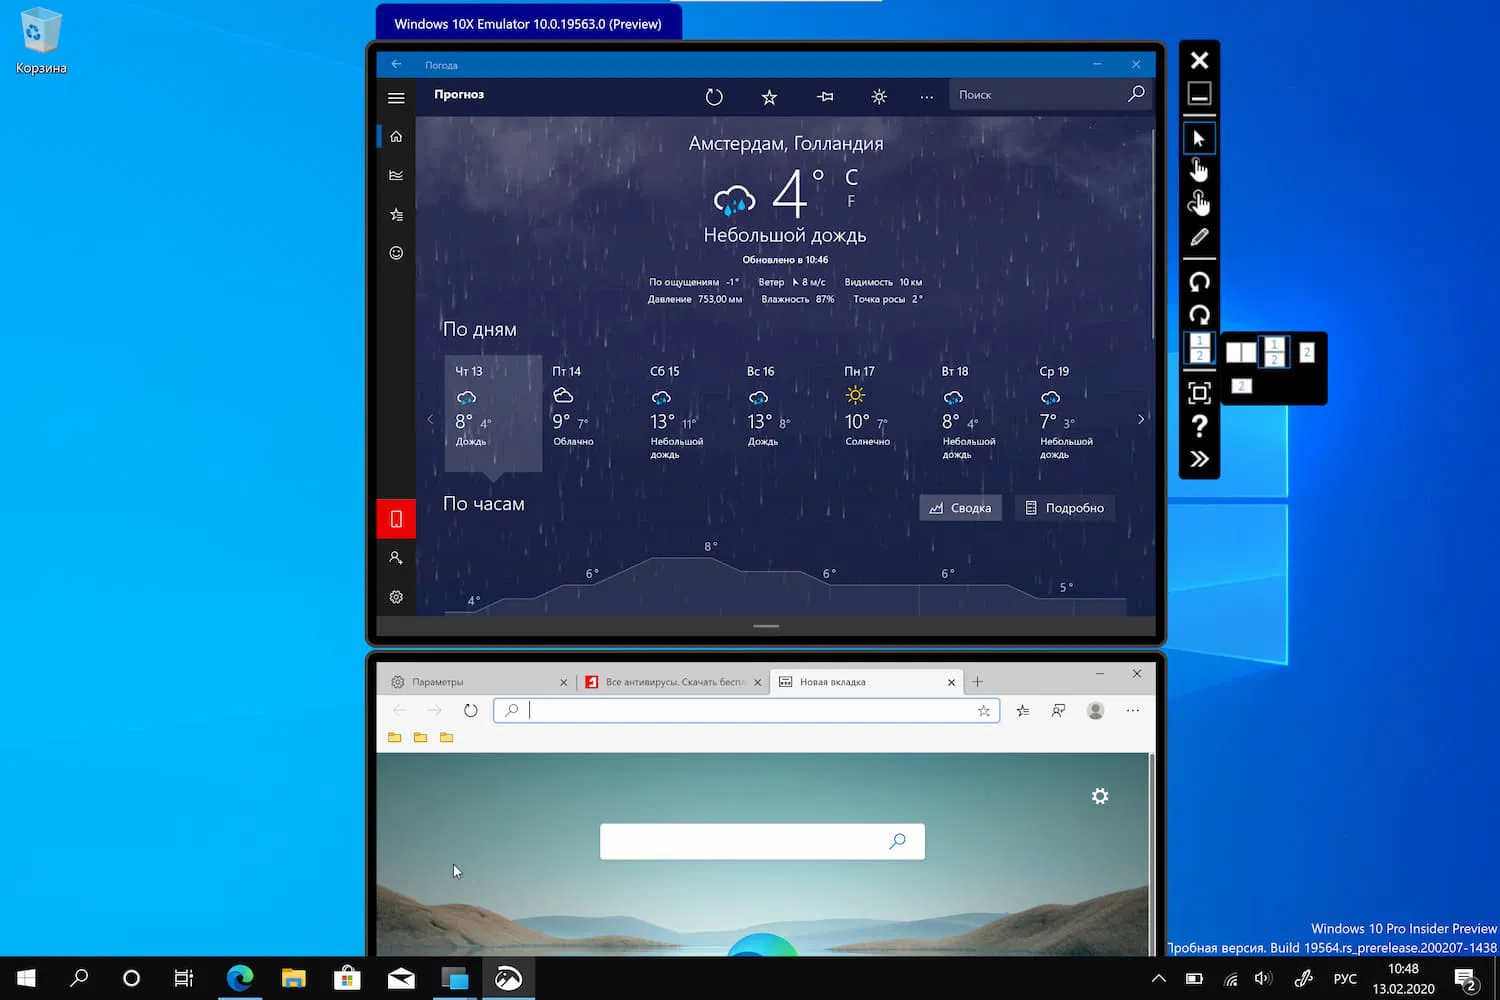Expand the emulator toolbar with the chevron
Screen dimensions: 1500x1000
[x=1199, y=459]
